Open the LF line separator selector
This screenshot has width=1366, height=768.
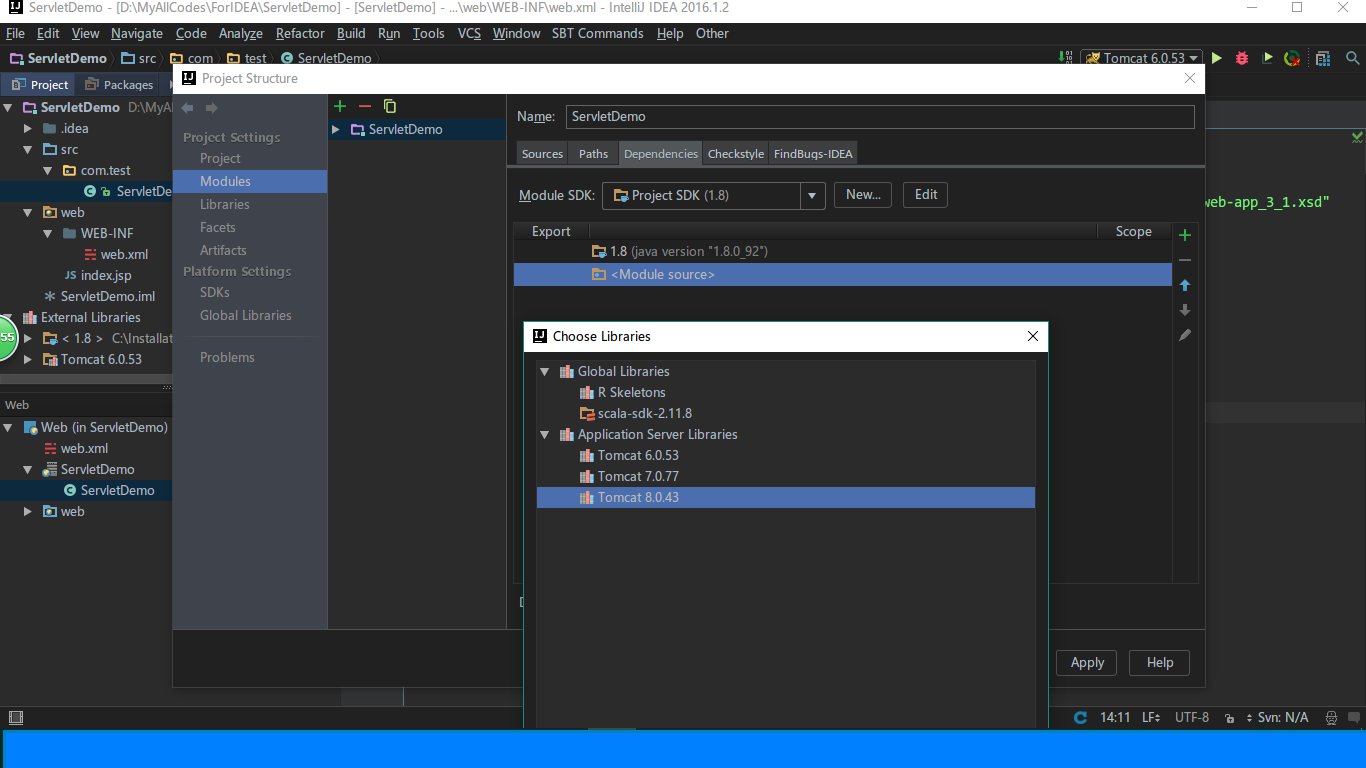pos(1150,718)
